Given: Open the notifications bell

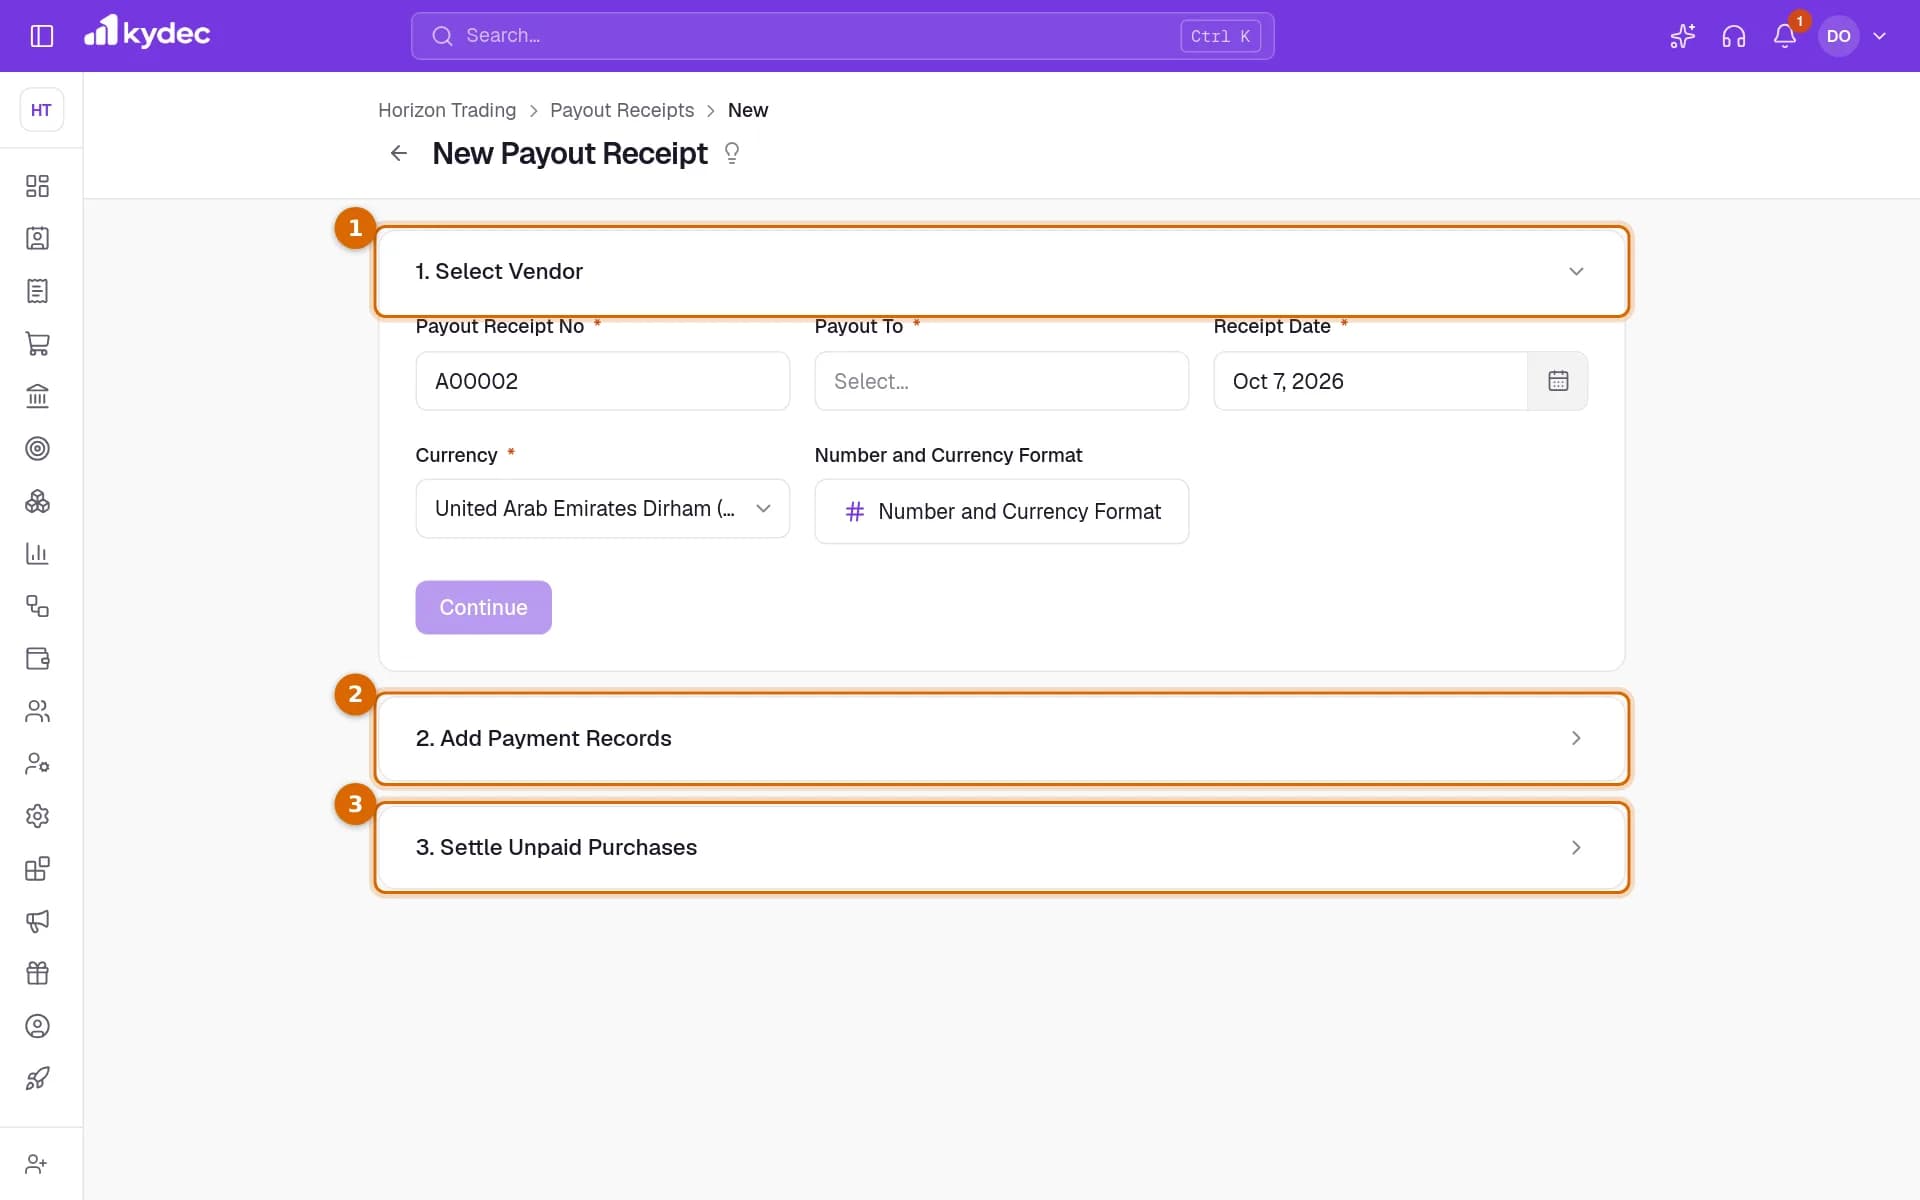Looking at the screenshot, I should [x=1785, y=36].
